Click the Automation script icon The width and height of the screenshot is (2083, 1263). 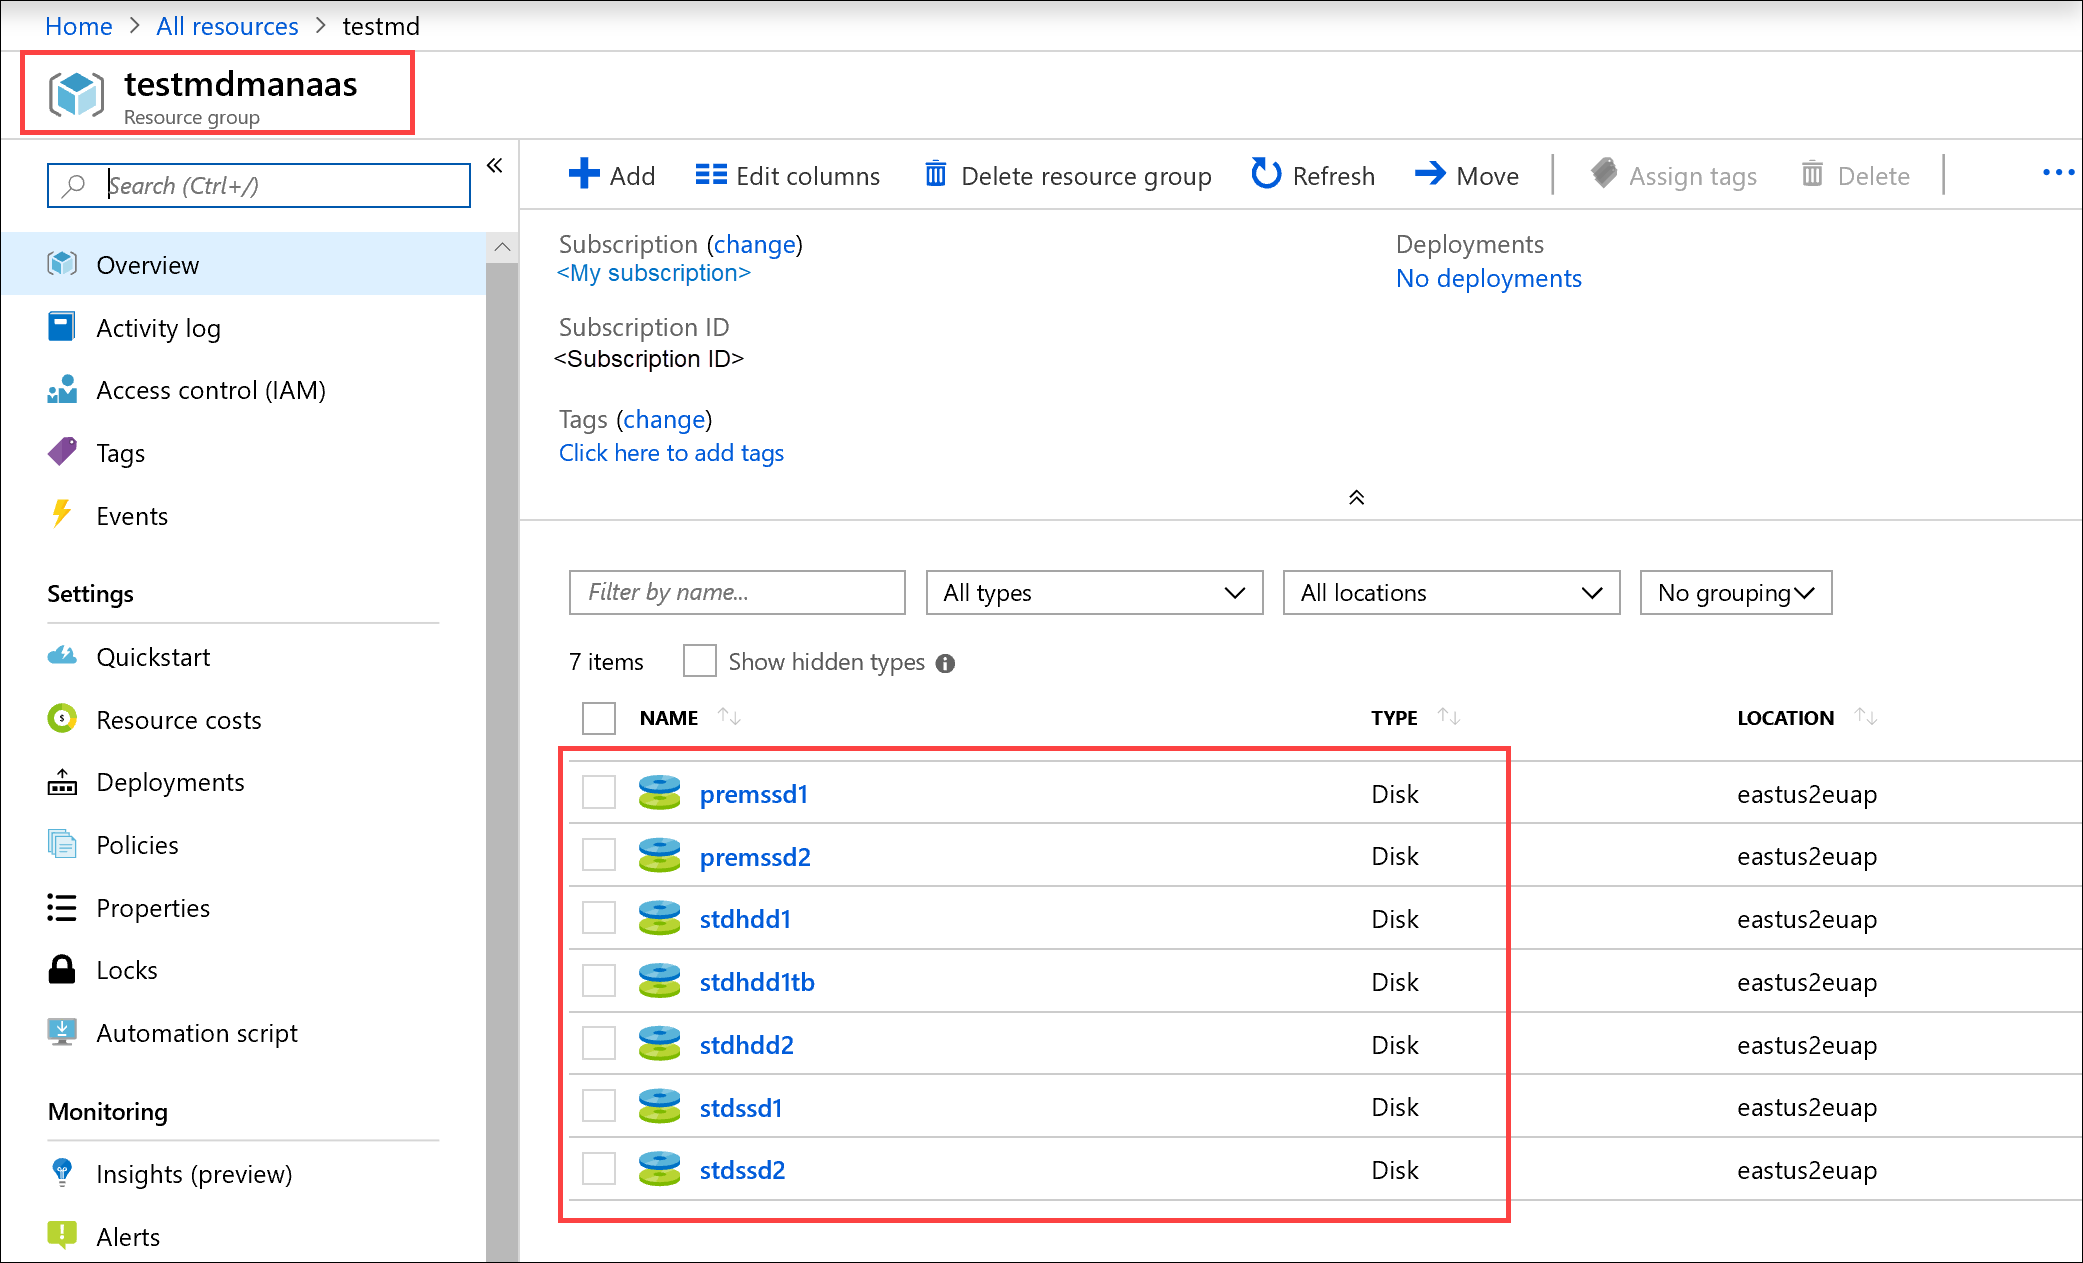pos(62,1031)
